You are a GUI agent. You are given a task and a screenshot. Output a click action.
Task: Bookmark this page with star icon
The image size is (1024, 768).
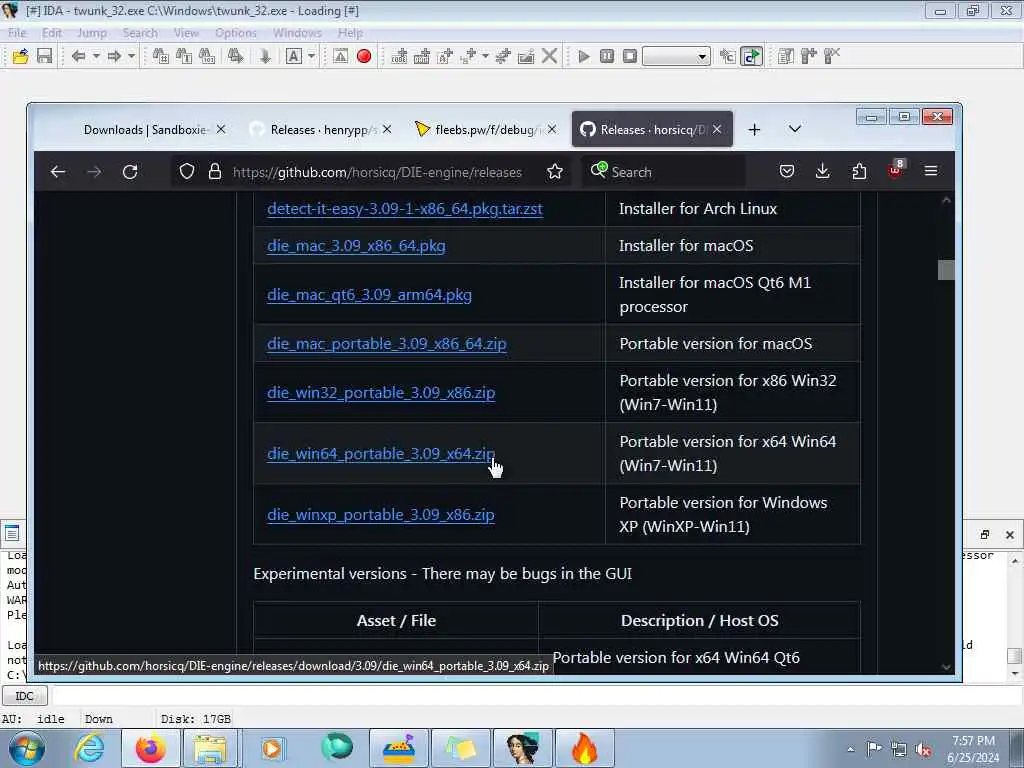pos(555,172)
